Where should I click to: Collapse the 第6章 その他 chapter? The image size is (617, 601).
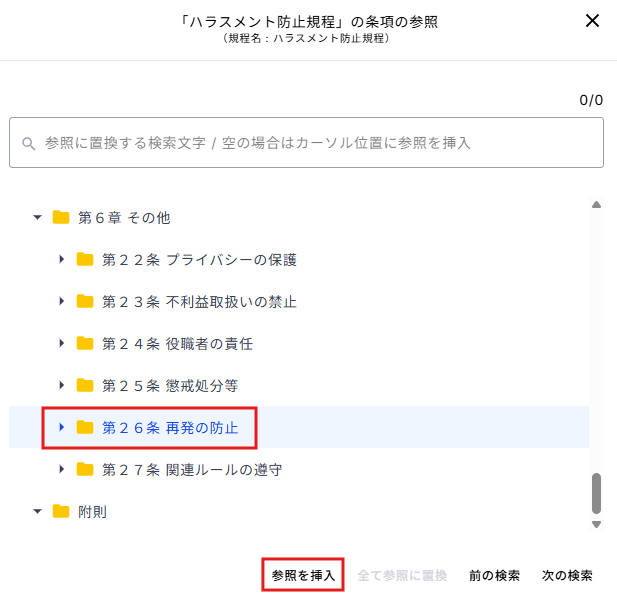click(37, 217)
